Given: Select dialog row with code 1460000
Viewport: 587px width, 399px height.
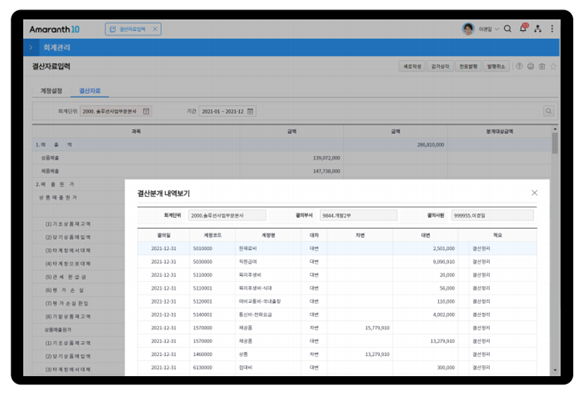Looking at the screenshot, I should [x=337, y=354].
